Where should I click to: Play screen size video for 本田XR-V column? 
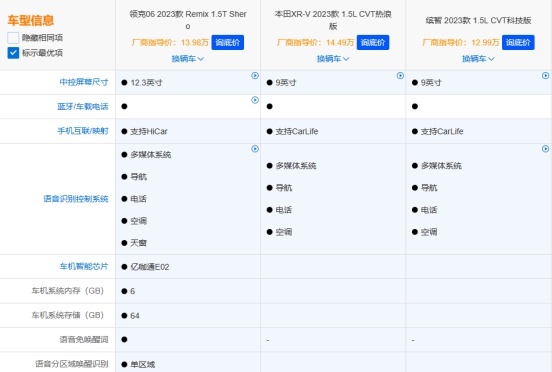coord(400,76)
